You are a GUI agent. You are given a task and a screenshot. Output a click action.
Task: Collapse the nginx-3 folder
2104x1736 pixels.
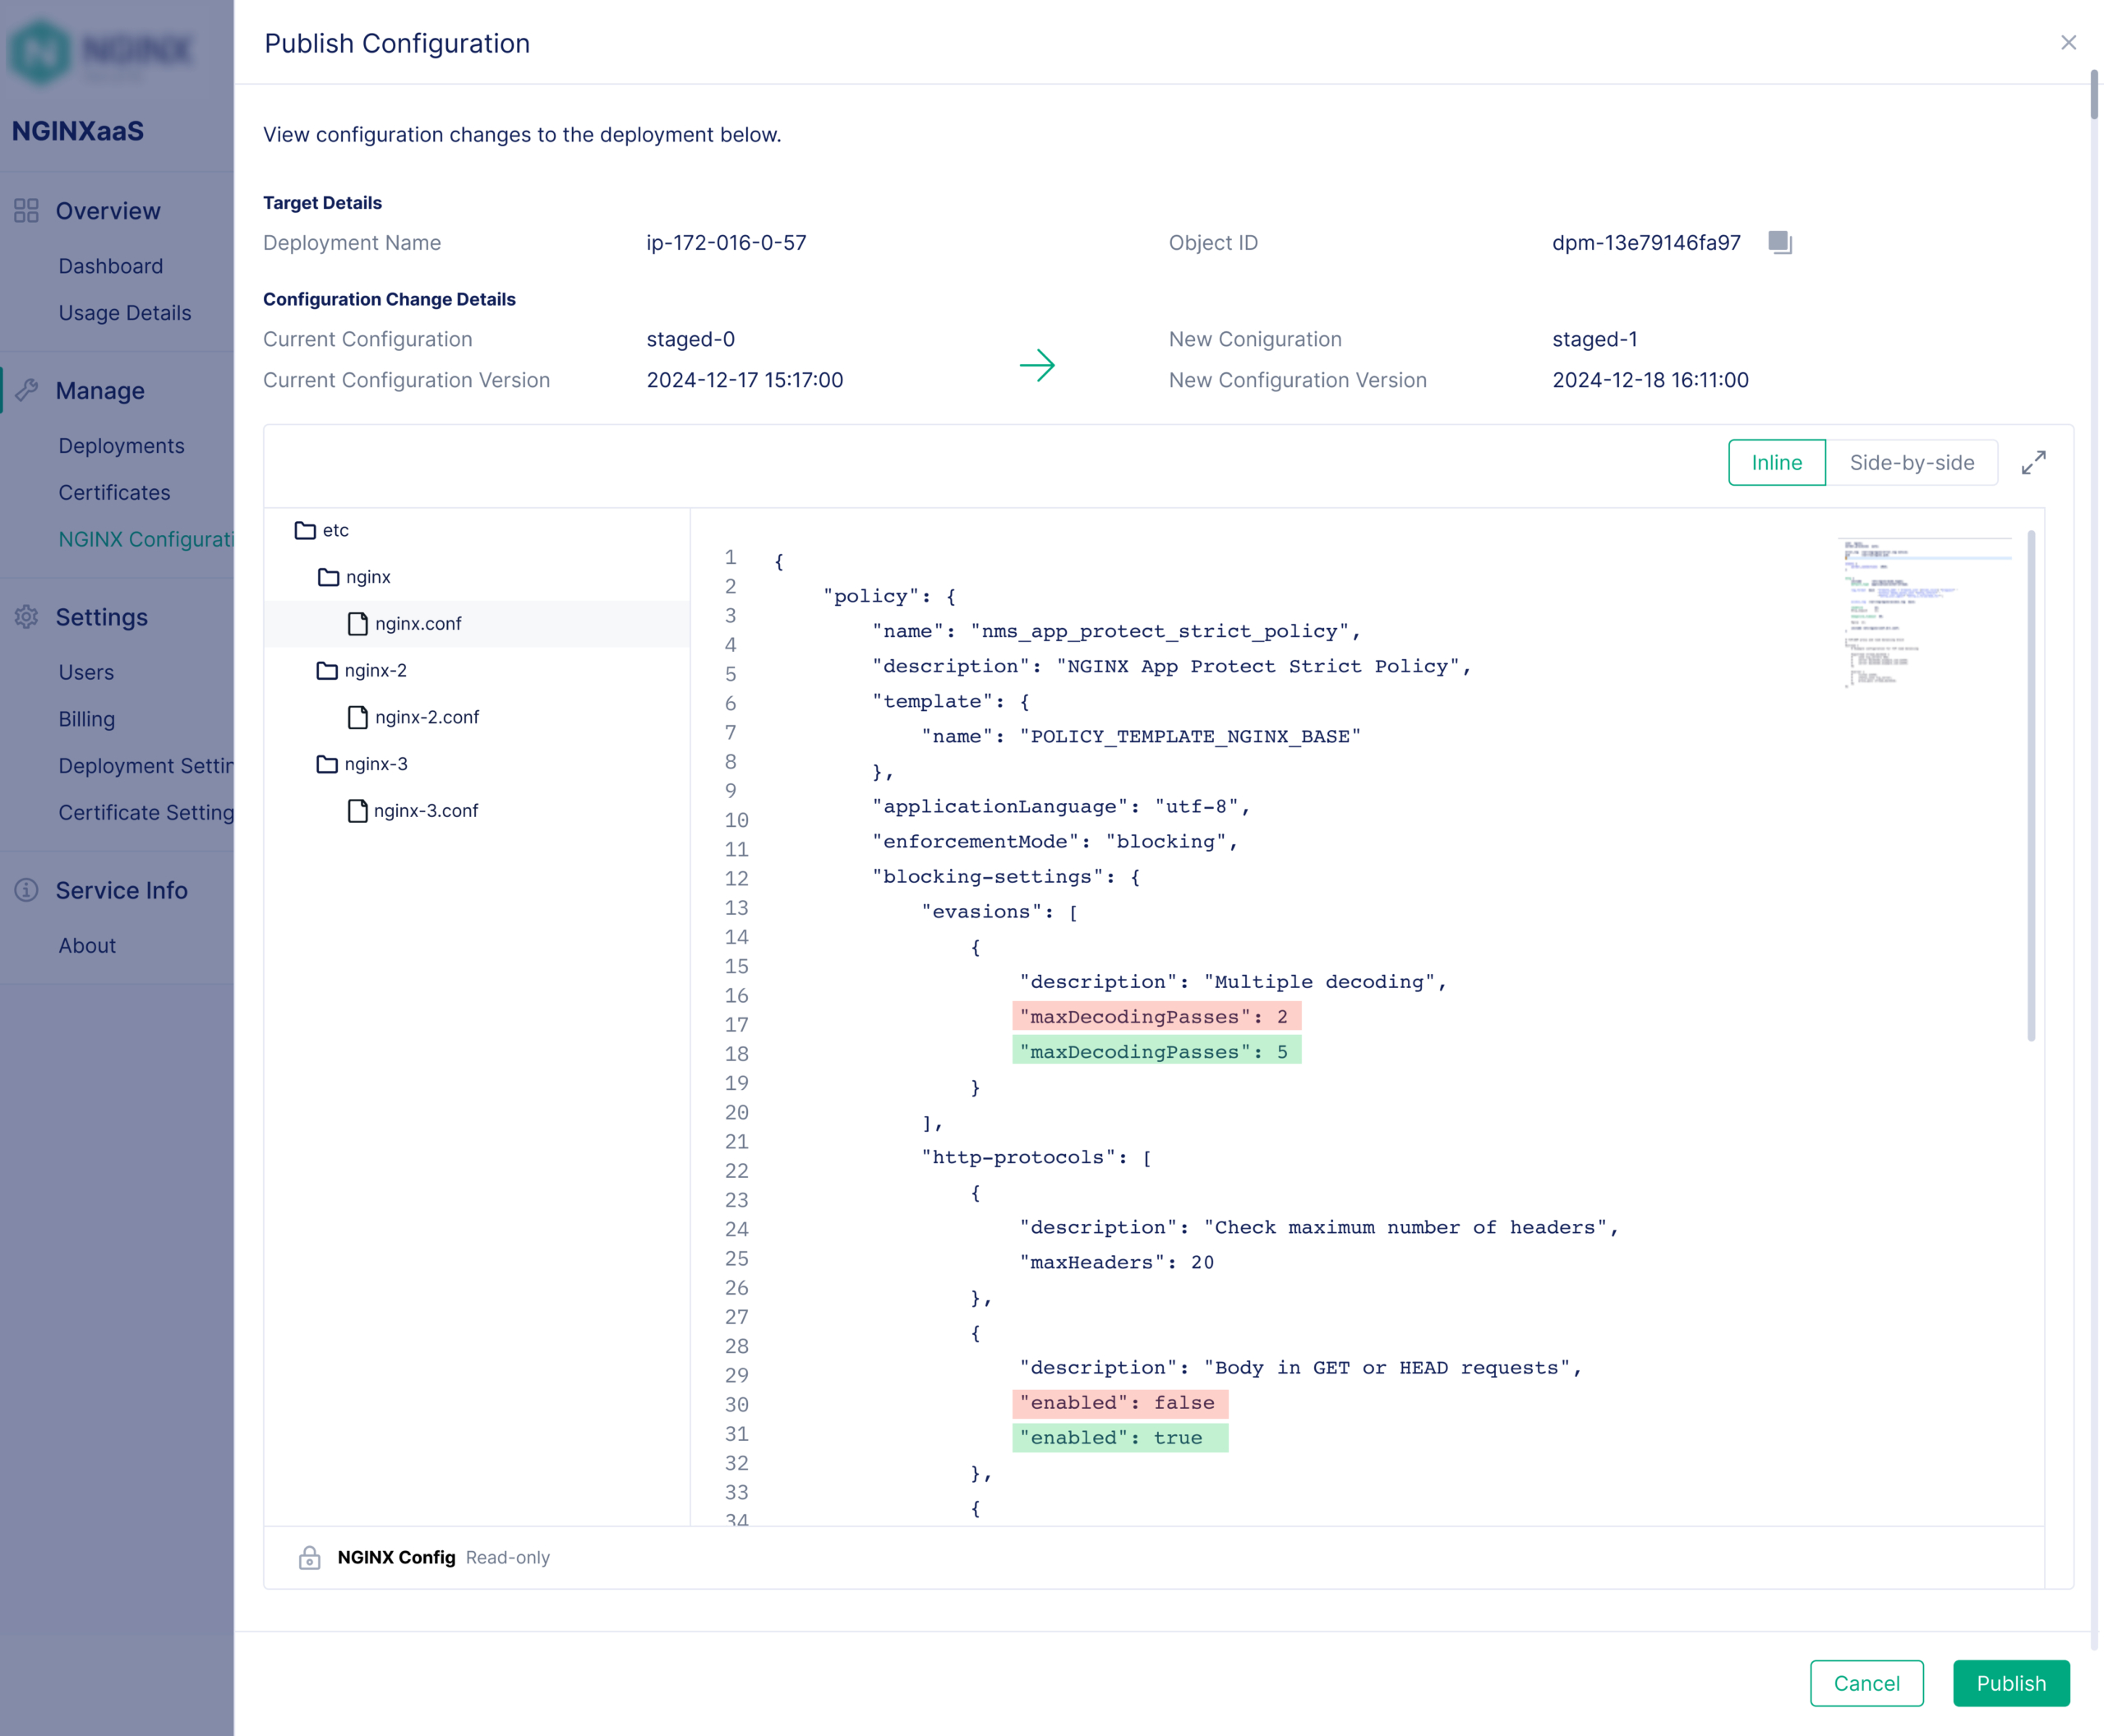coord(327,764)
